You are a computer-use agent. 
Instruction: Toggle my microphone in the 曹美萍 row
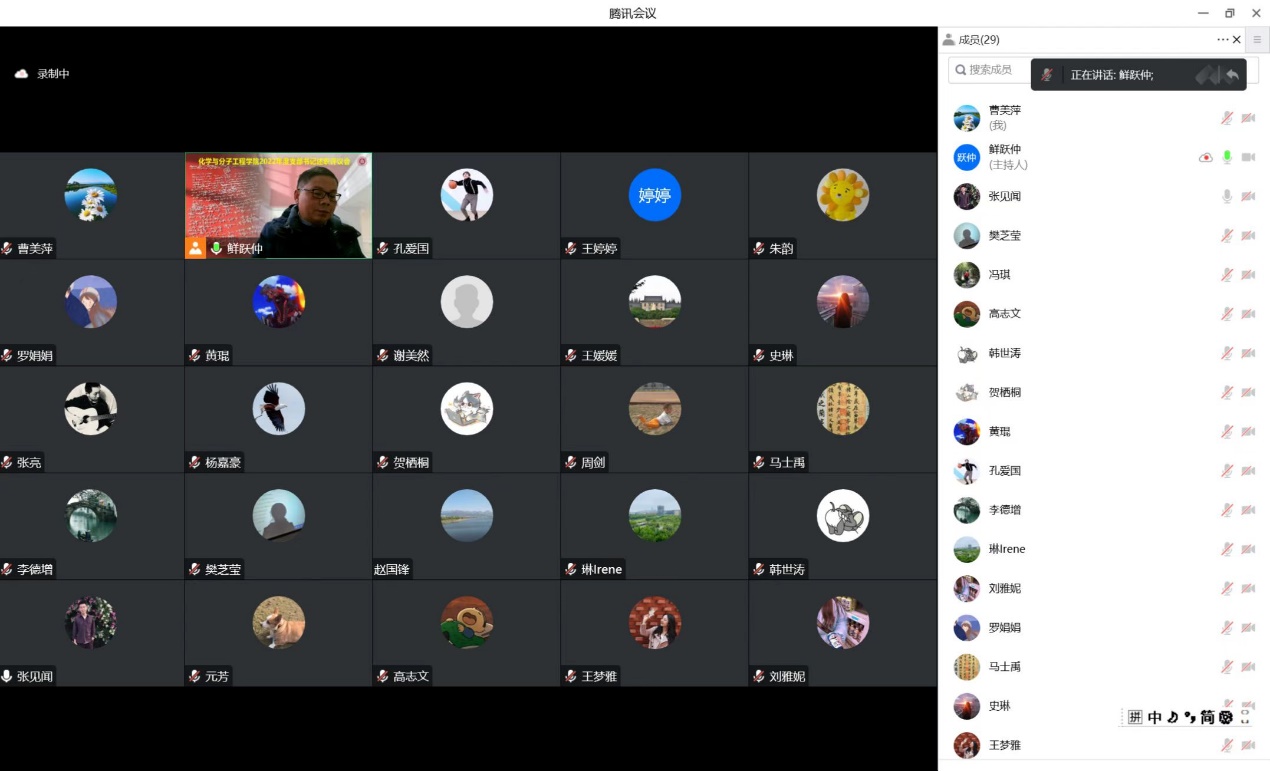(x=1227, y=118)
